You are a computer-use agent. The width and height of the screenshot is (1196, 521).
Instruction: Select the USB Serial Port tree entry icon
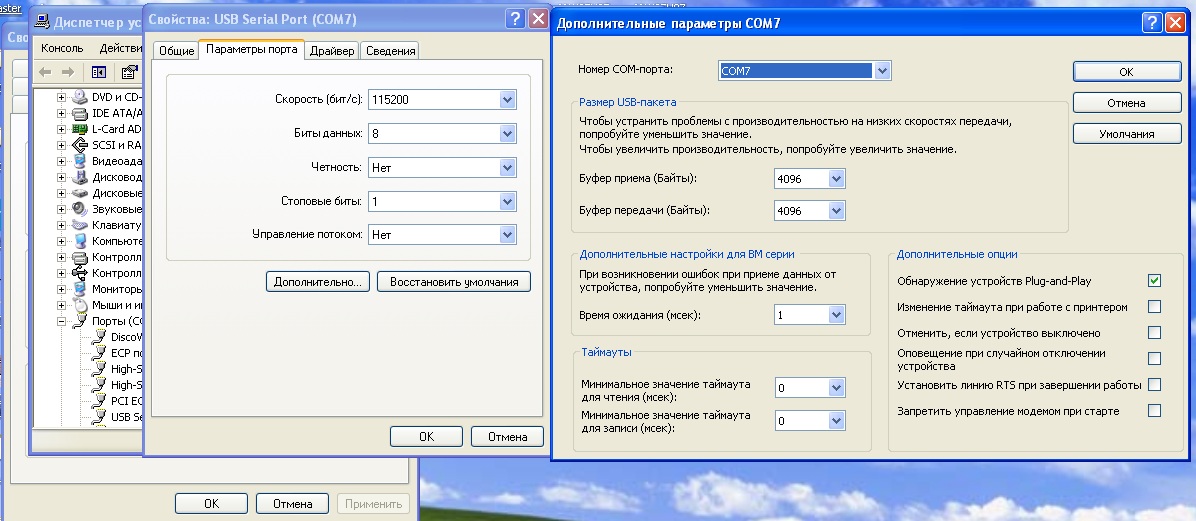click(x=98, y=416)
